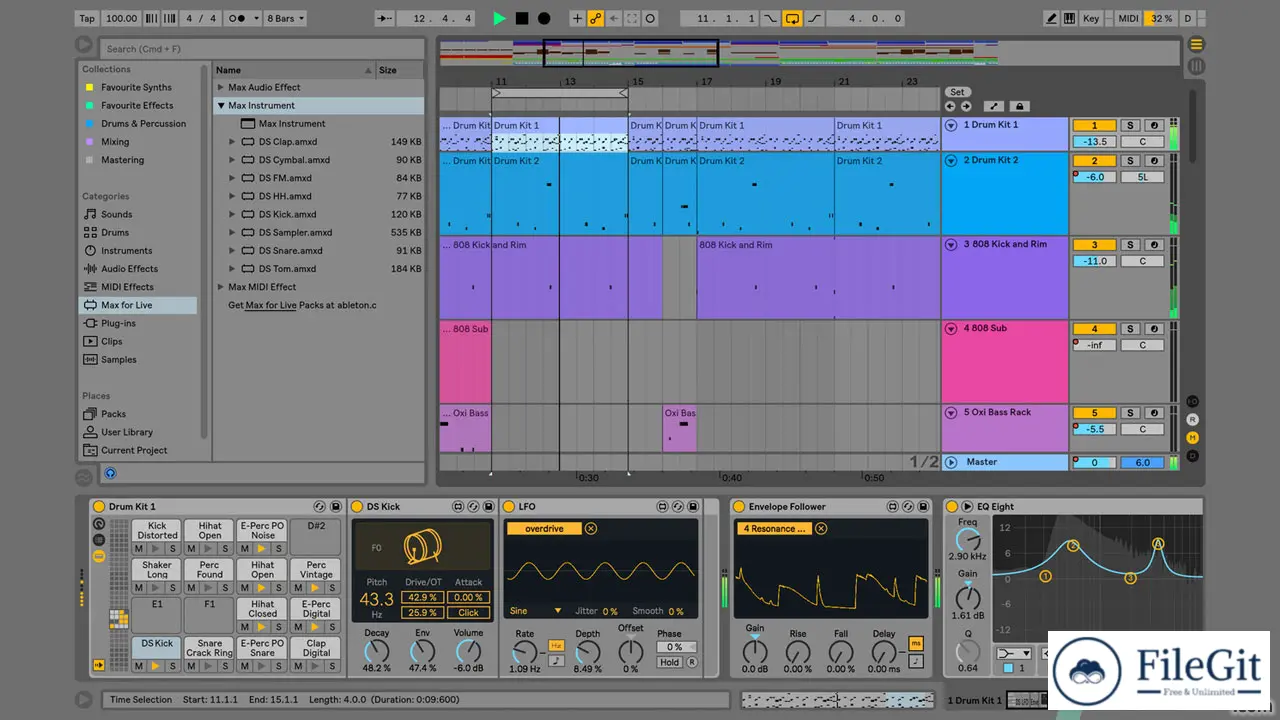
Task: Toggle the Arrangement Loop switch
Action: [792, 18]
